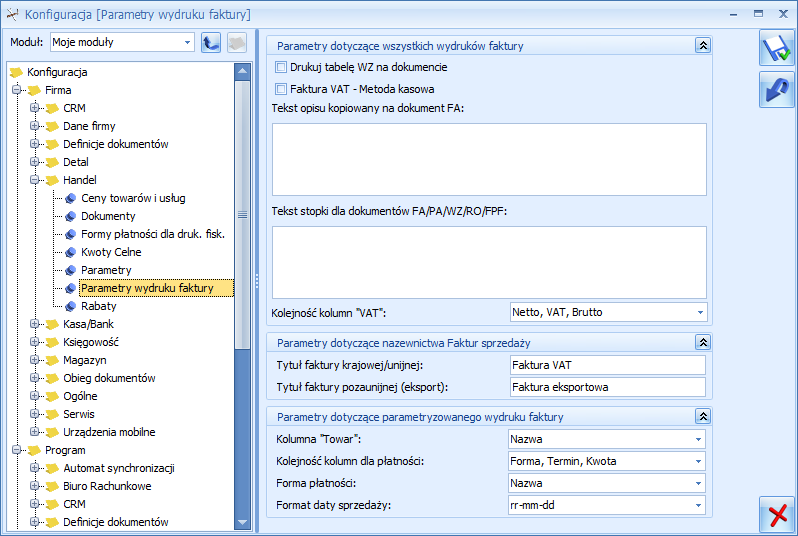Select Definicje dokumentów under Firma
798x536 pixels.
click(116, 144)
